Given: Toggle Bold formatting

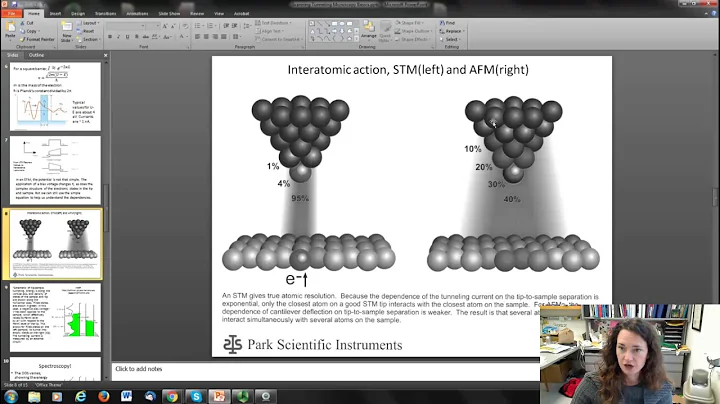Looking at the screenshot, I should 110,37.
